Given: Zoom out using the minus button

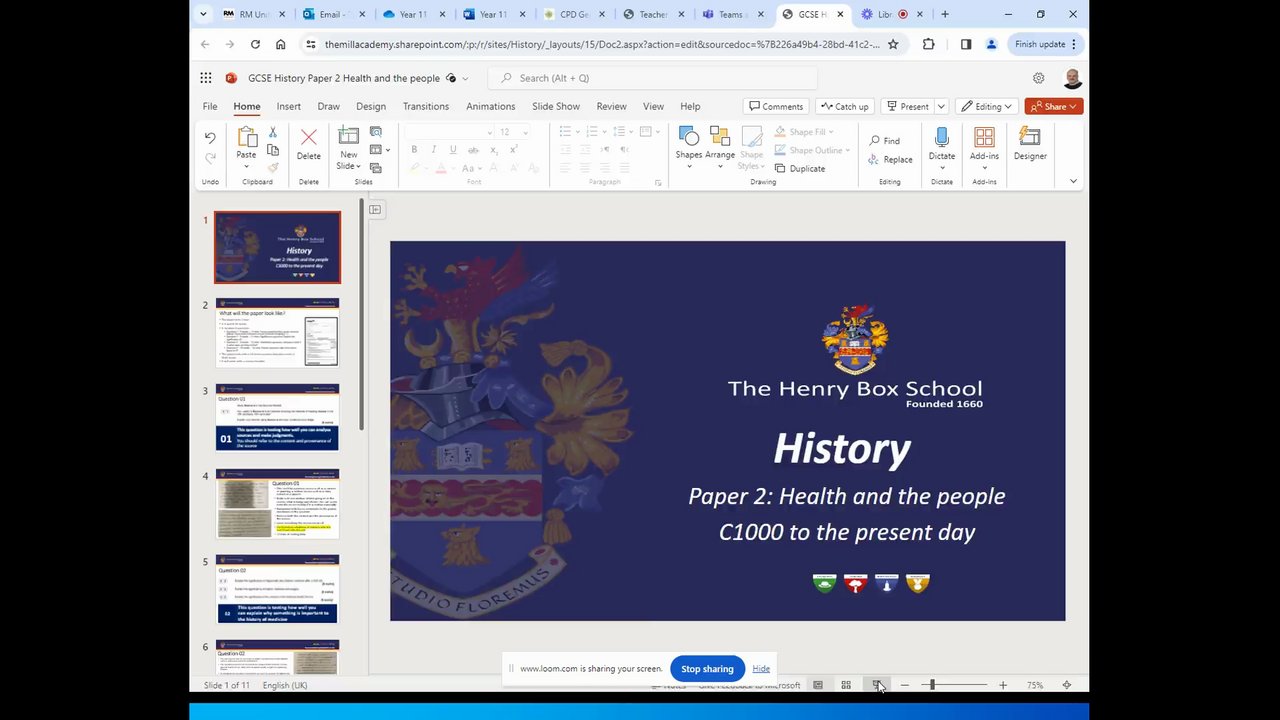Looking at the screenshot, I should (905, 685).
